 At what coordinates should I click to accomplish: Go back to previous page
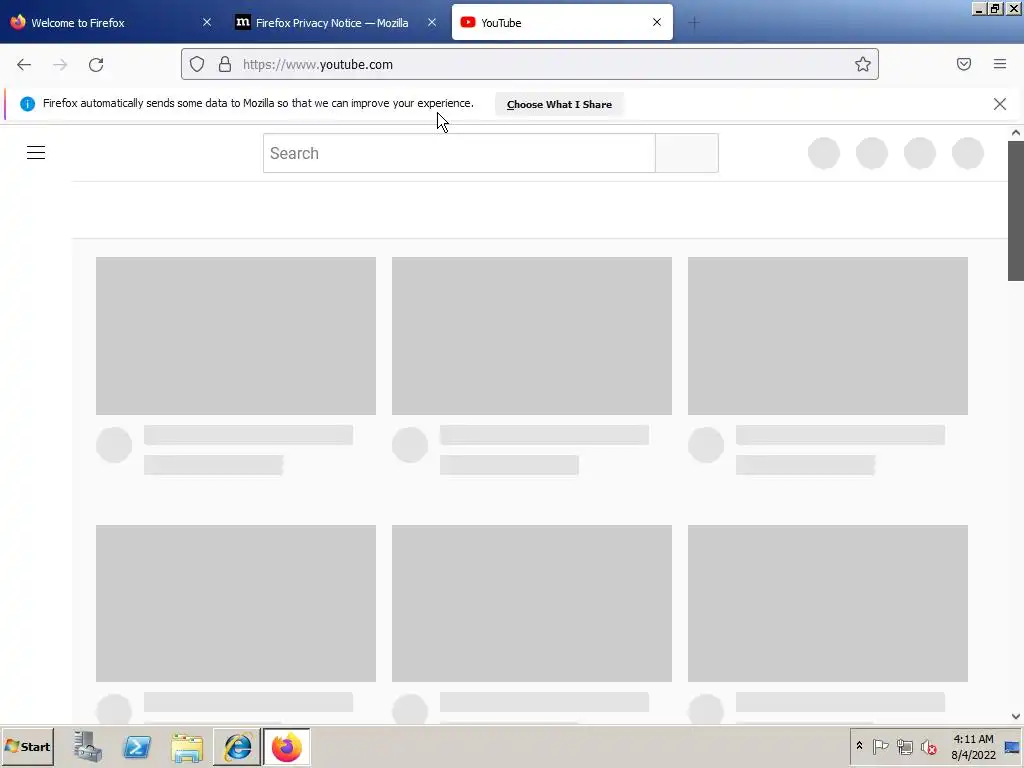coord(24,64)
